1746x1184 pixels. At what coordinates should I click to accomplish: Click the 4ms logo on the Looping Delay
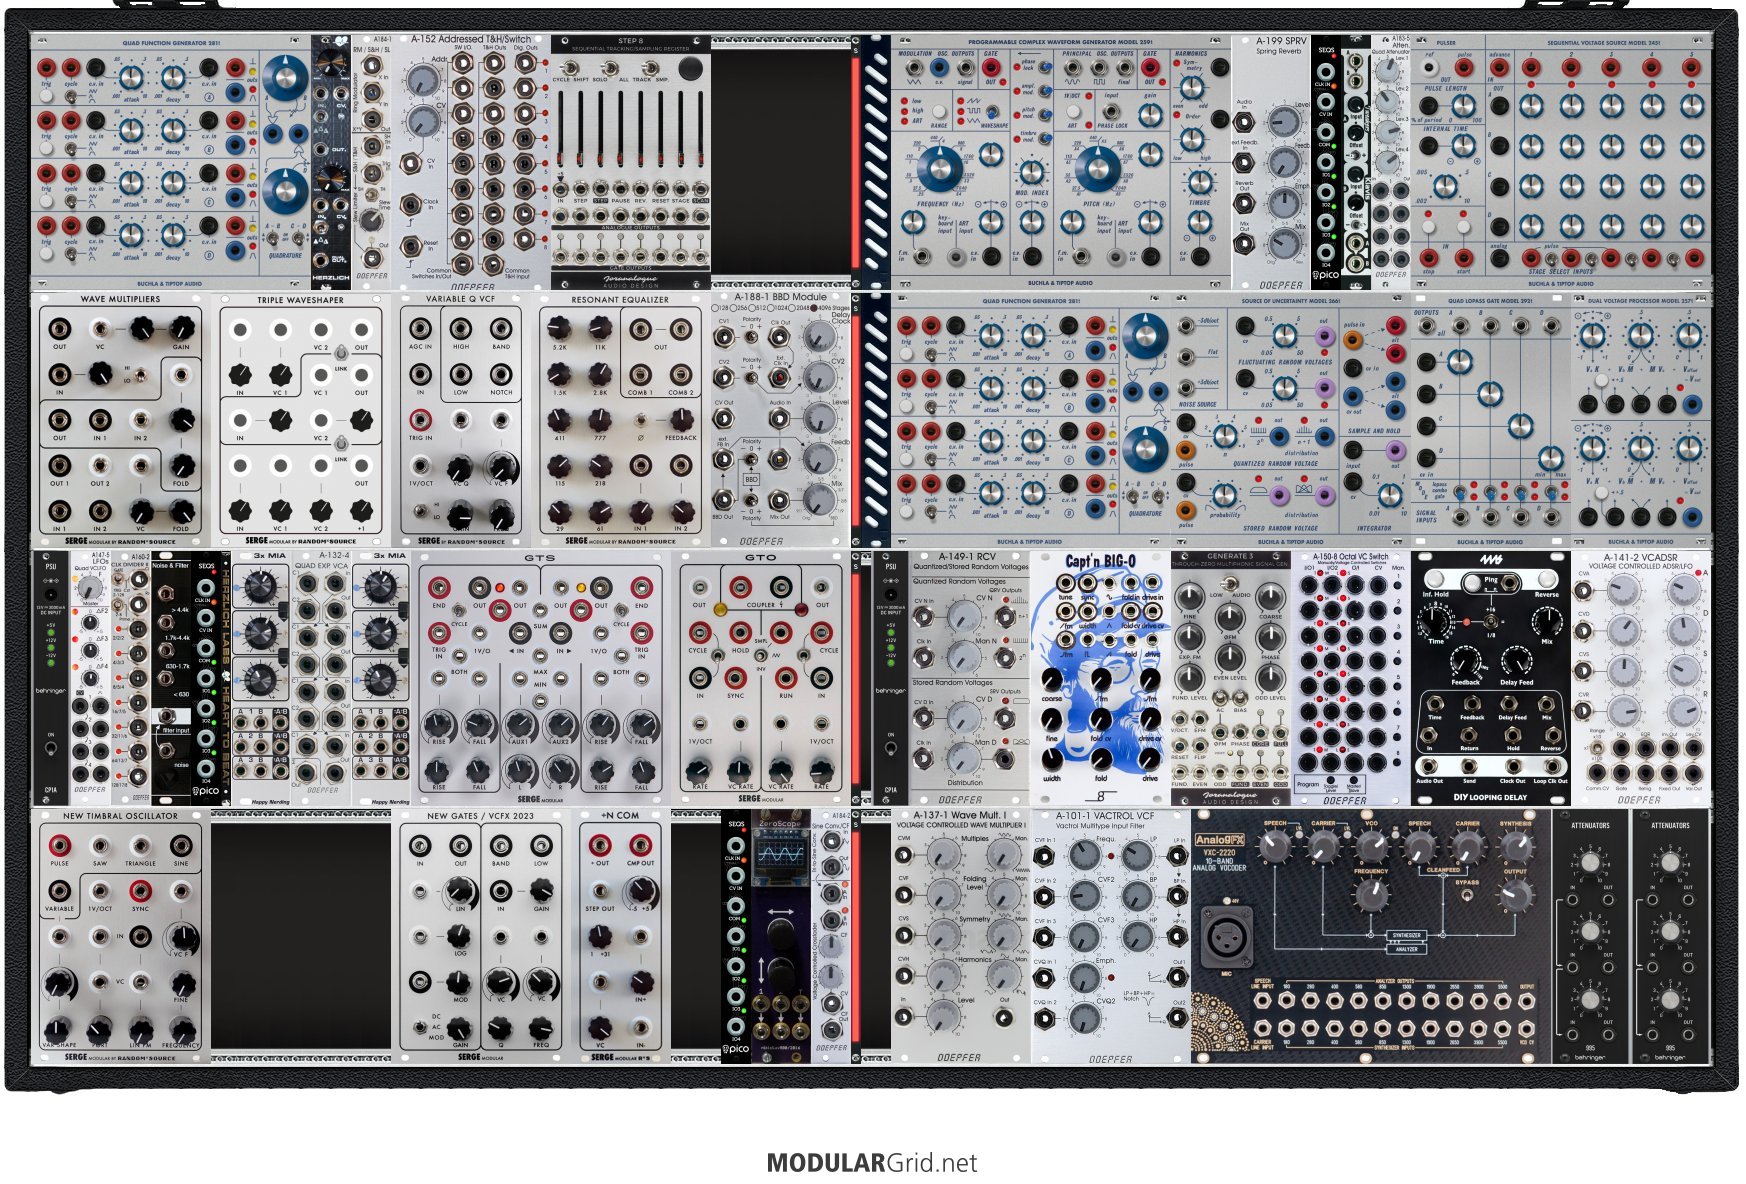(x=1490, y=561)
